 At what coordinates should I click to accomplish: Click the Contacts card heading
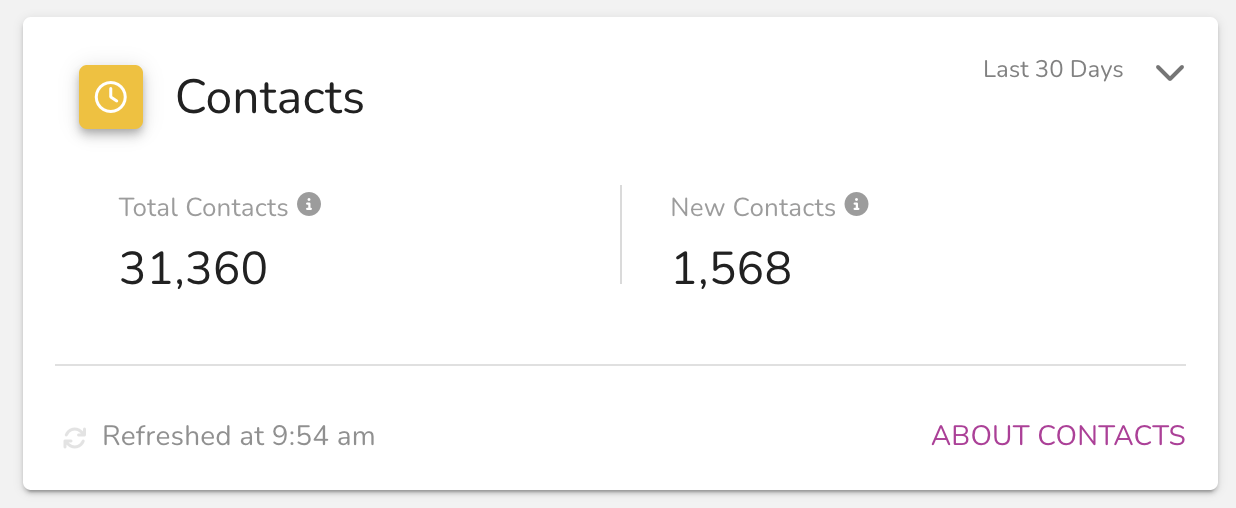point(270,97)
